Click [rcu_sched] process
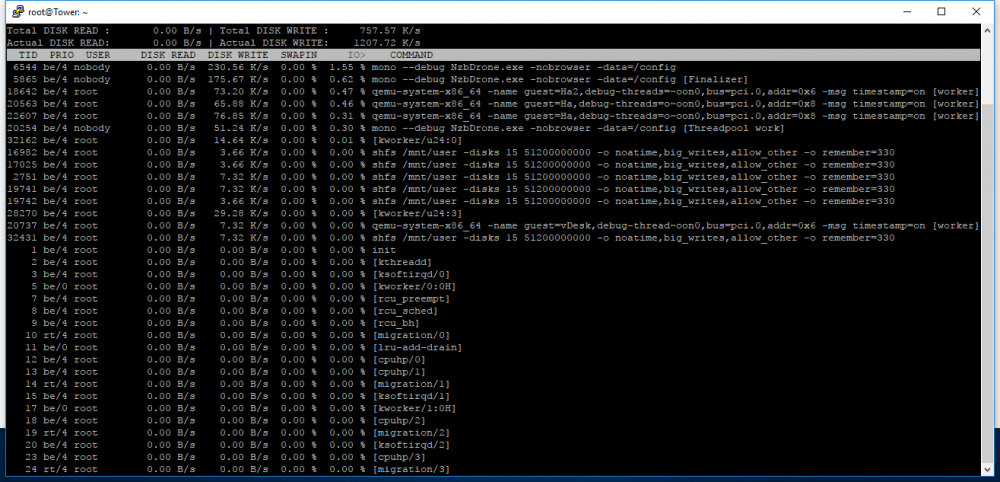 [x=406, y=311]
